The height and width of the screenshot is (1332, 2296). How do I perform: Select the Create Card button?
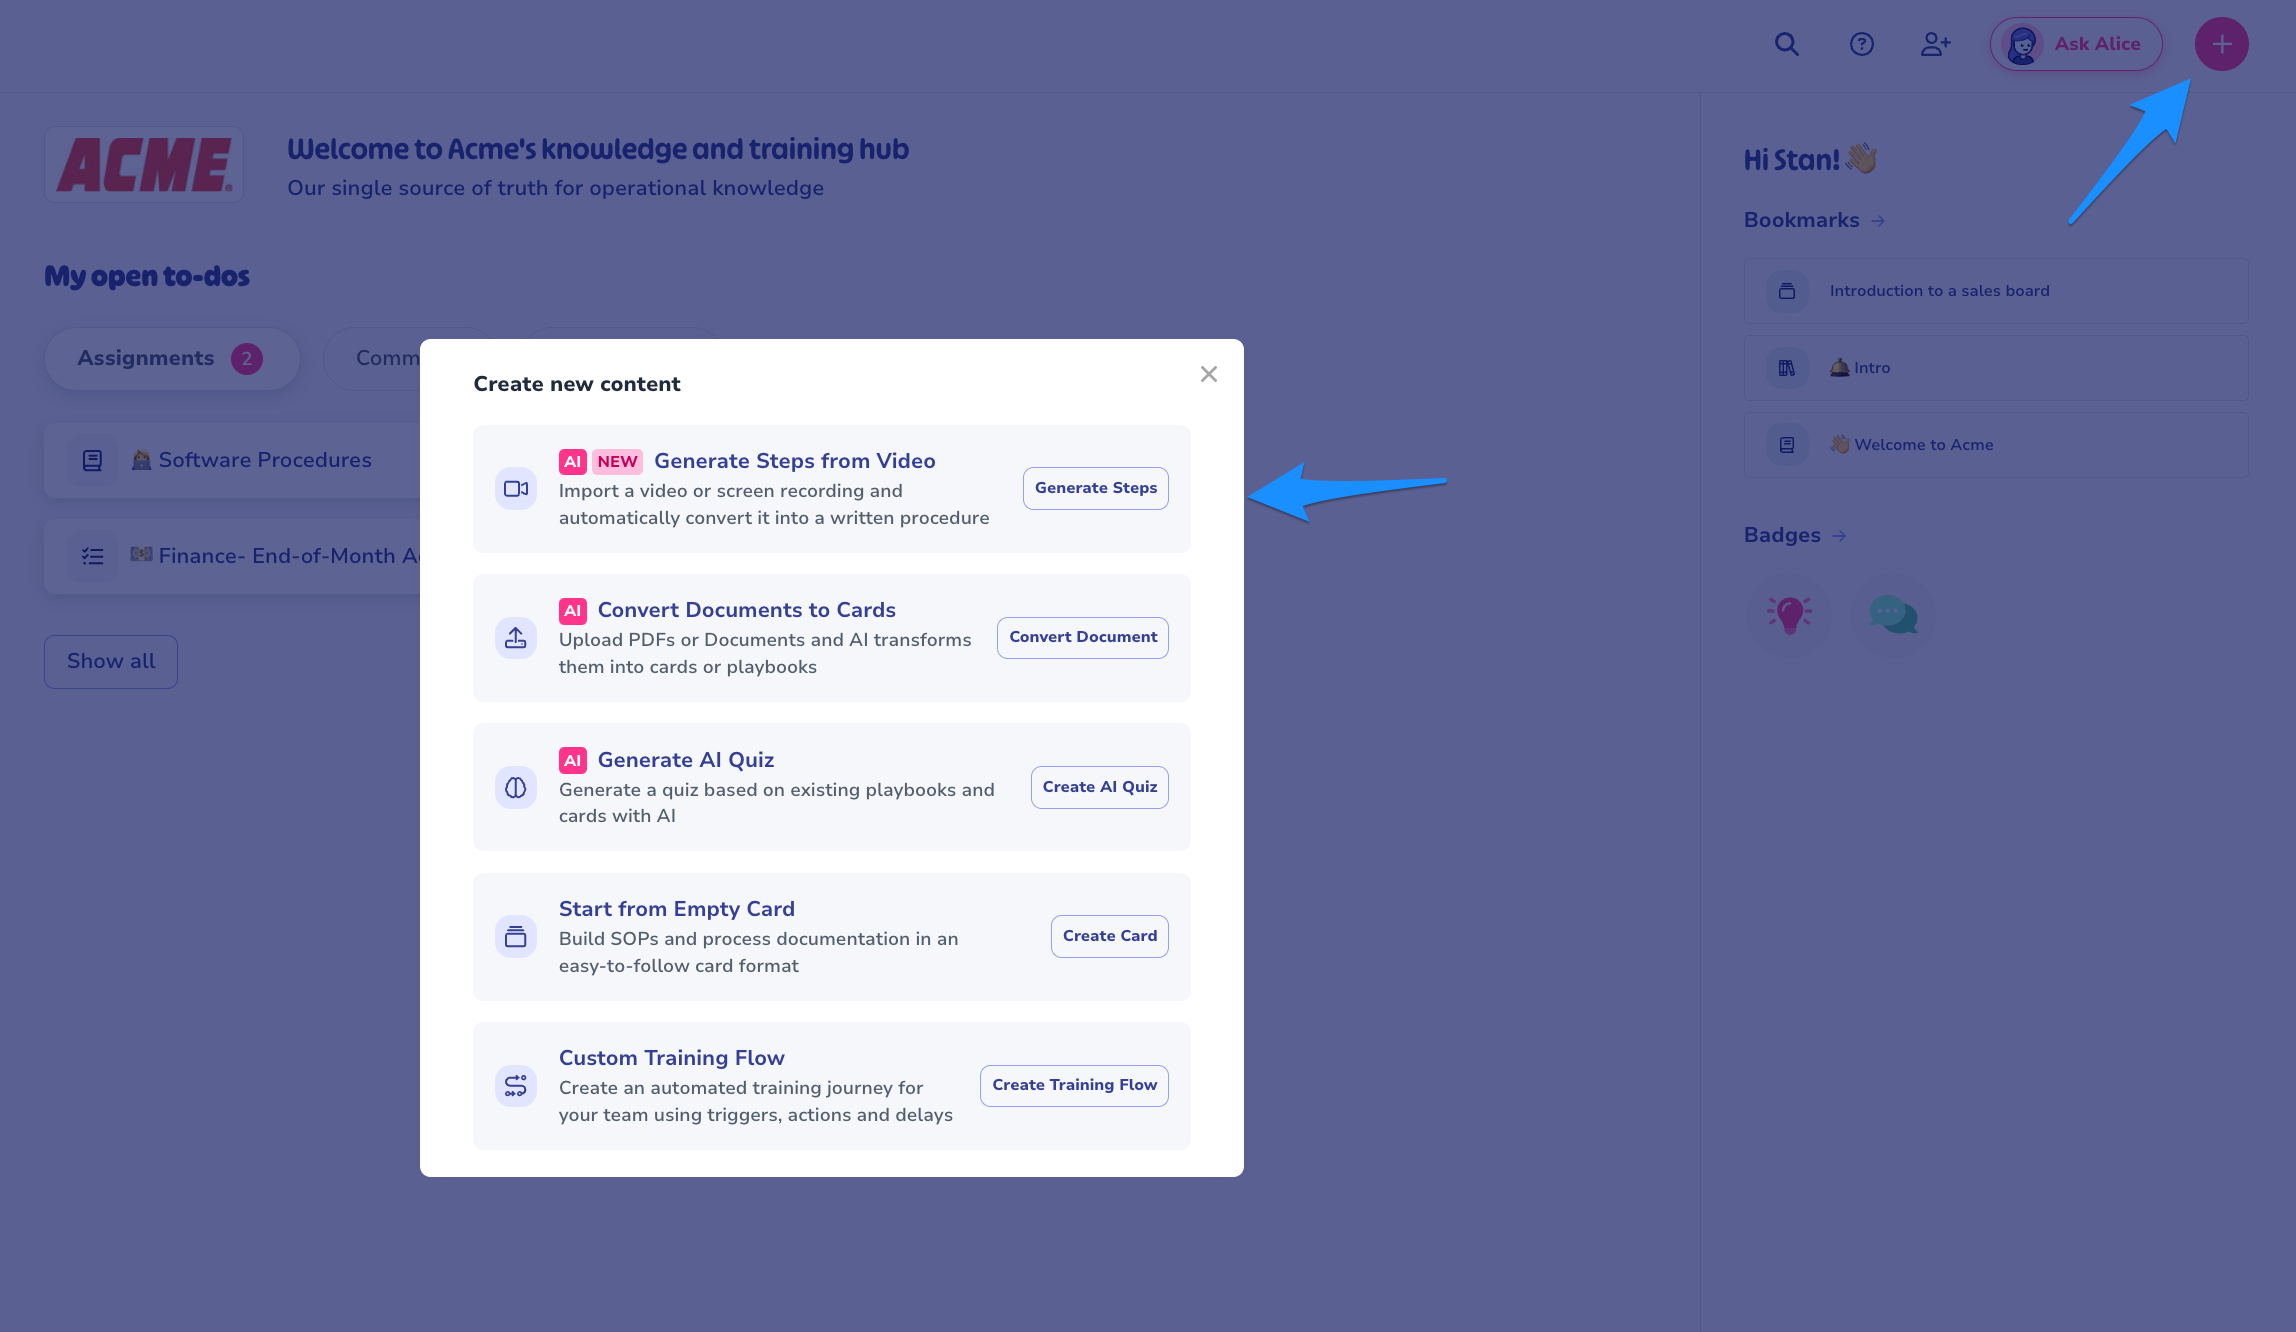1109,936
